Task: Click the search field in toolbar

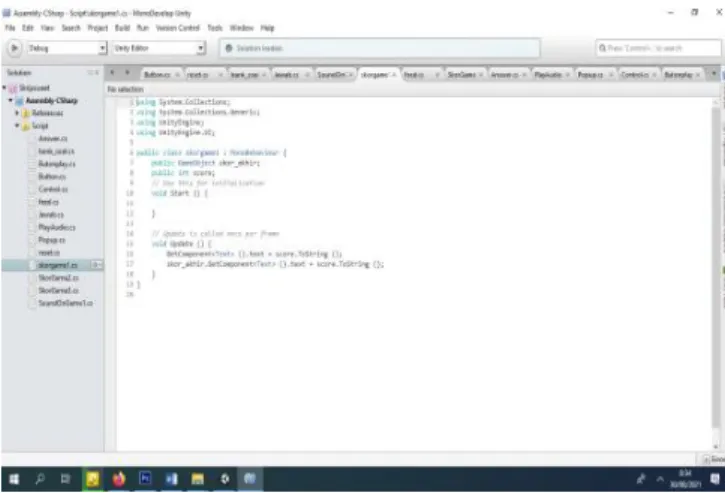Action: pos(658,48)
